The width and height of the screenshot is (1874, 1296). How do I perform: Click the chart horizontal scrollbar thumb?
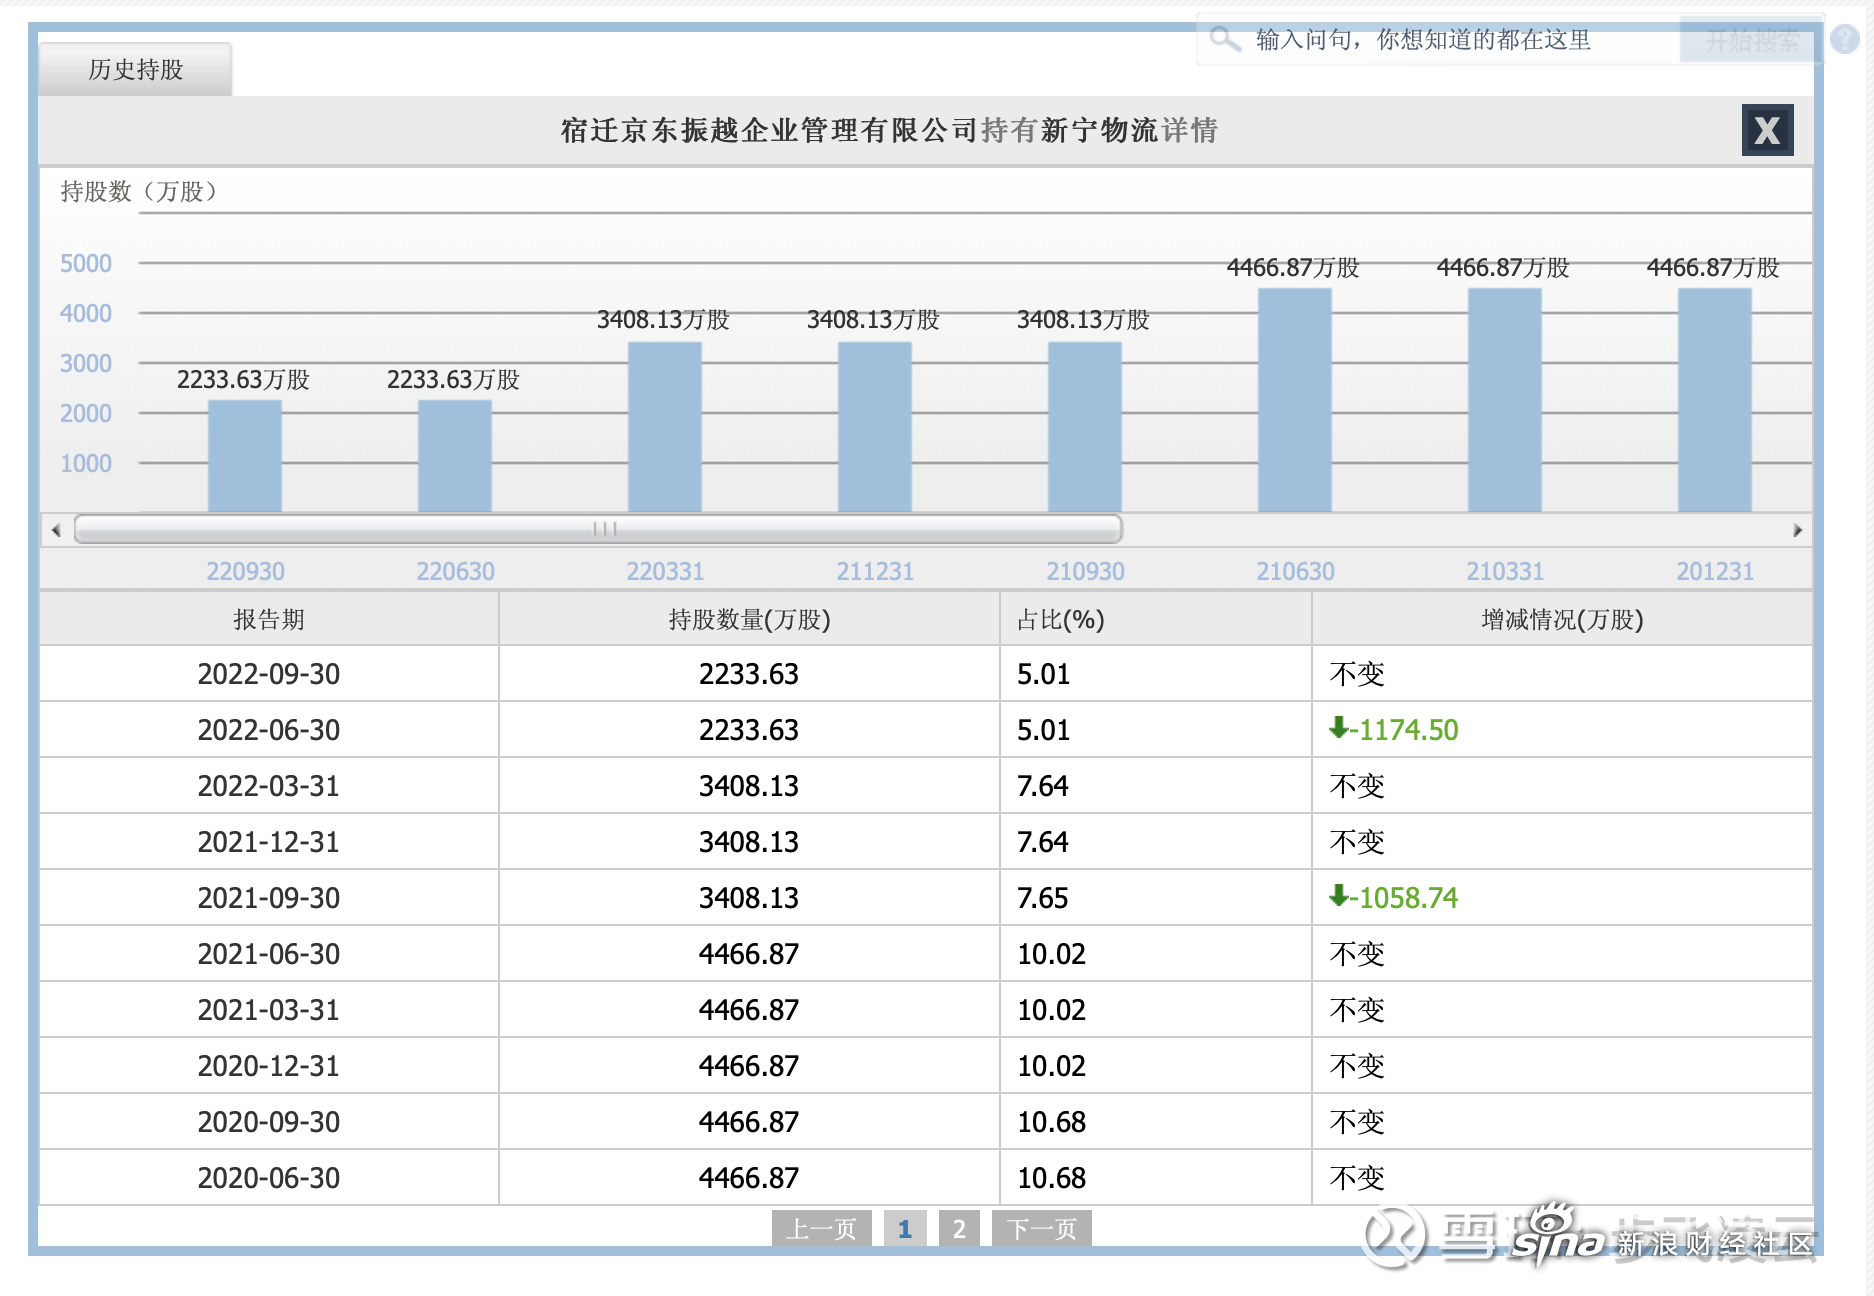(598, 529)
